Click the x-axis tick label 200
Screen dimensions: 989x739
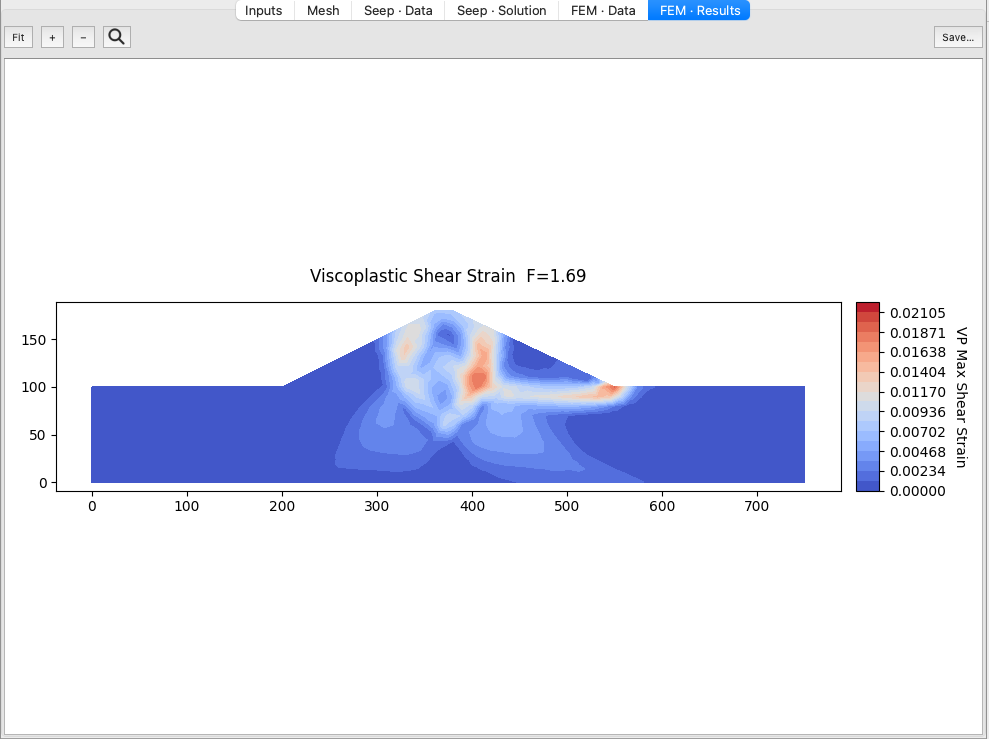coord(282,506)
